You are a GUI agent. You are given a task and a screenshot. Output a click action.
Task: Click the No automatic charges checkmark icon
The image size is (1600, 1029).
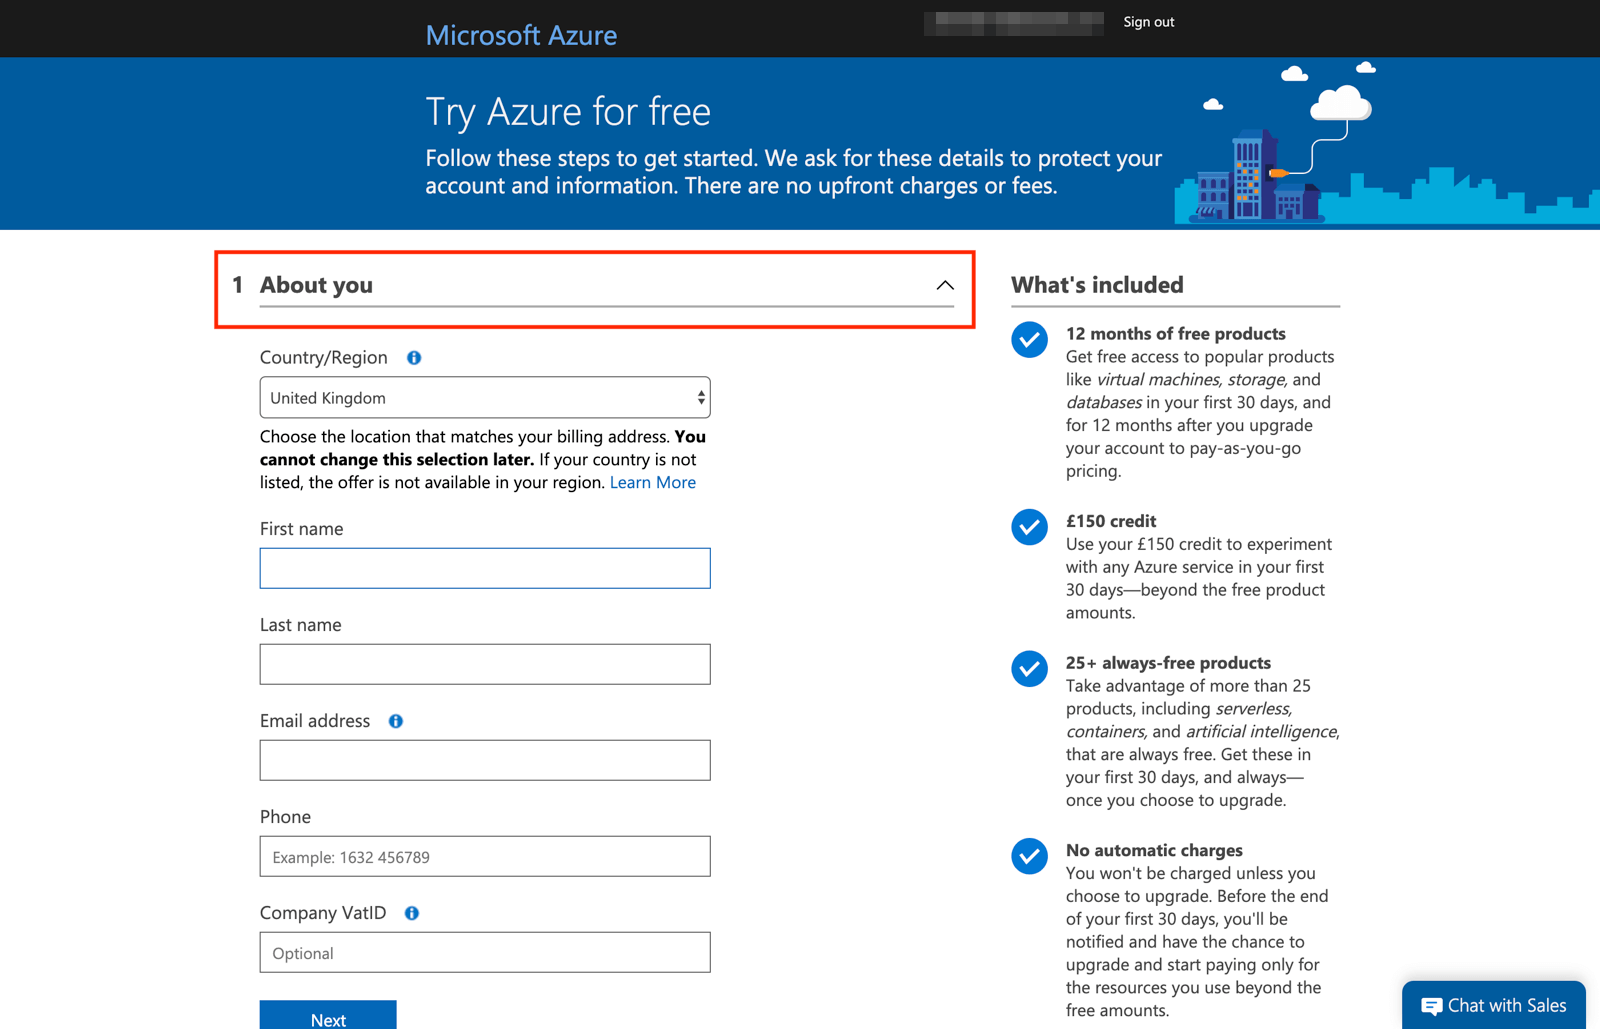(1029, 856)
